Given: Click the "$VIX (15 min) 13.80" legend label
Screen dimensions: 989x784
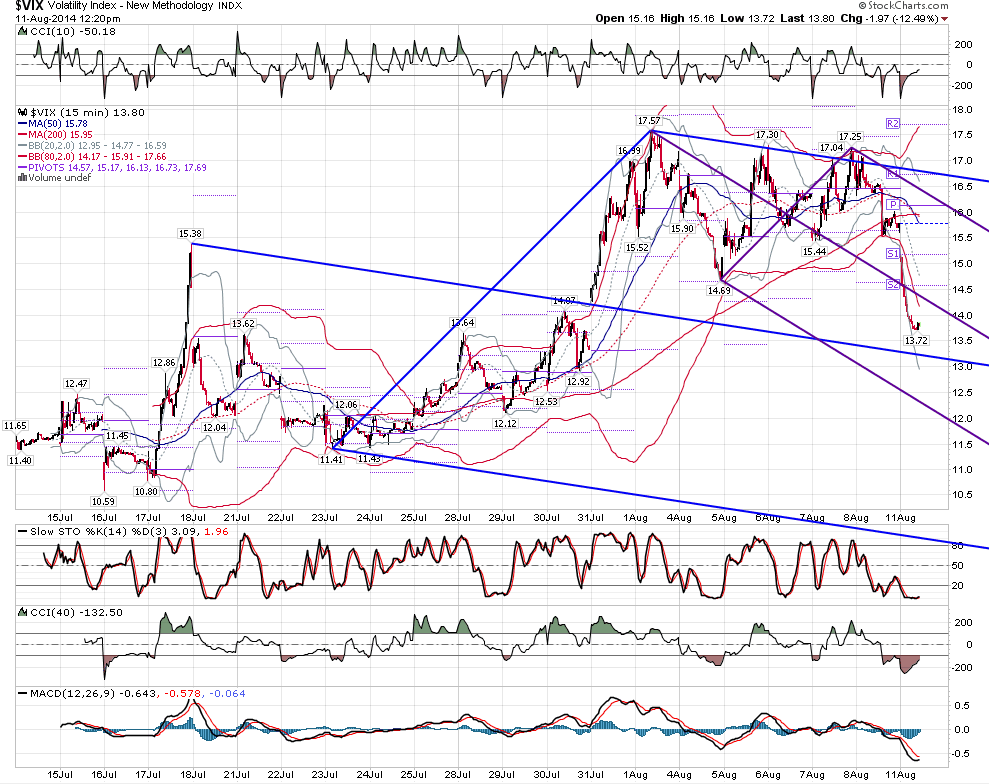Looking at the screenshot, I should pyautogui.click(x=86, y=113).
